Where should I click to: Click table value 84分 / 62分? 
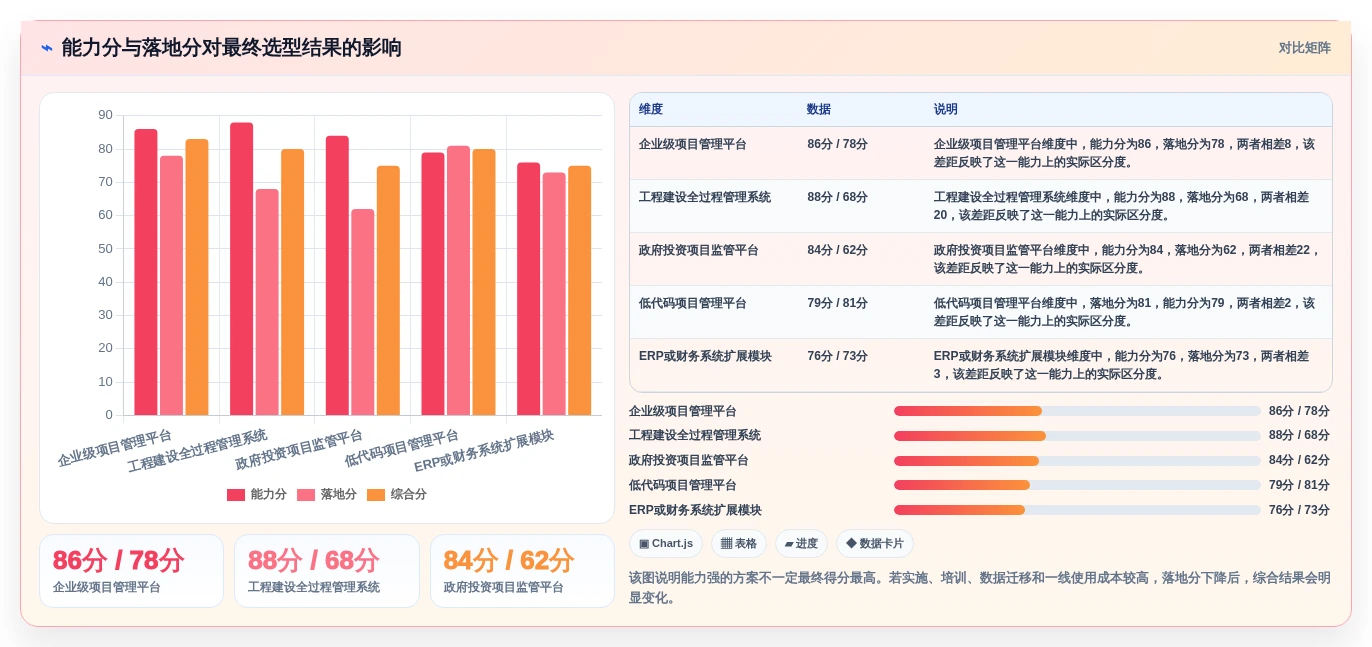[838, 250]
